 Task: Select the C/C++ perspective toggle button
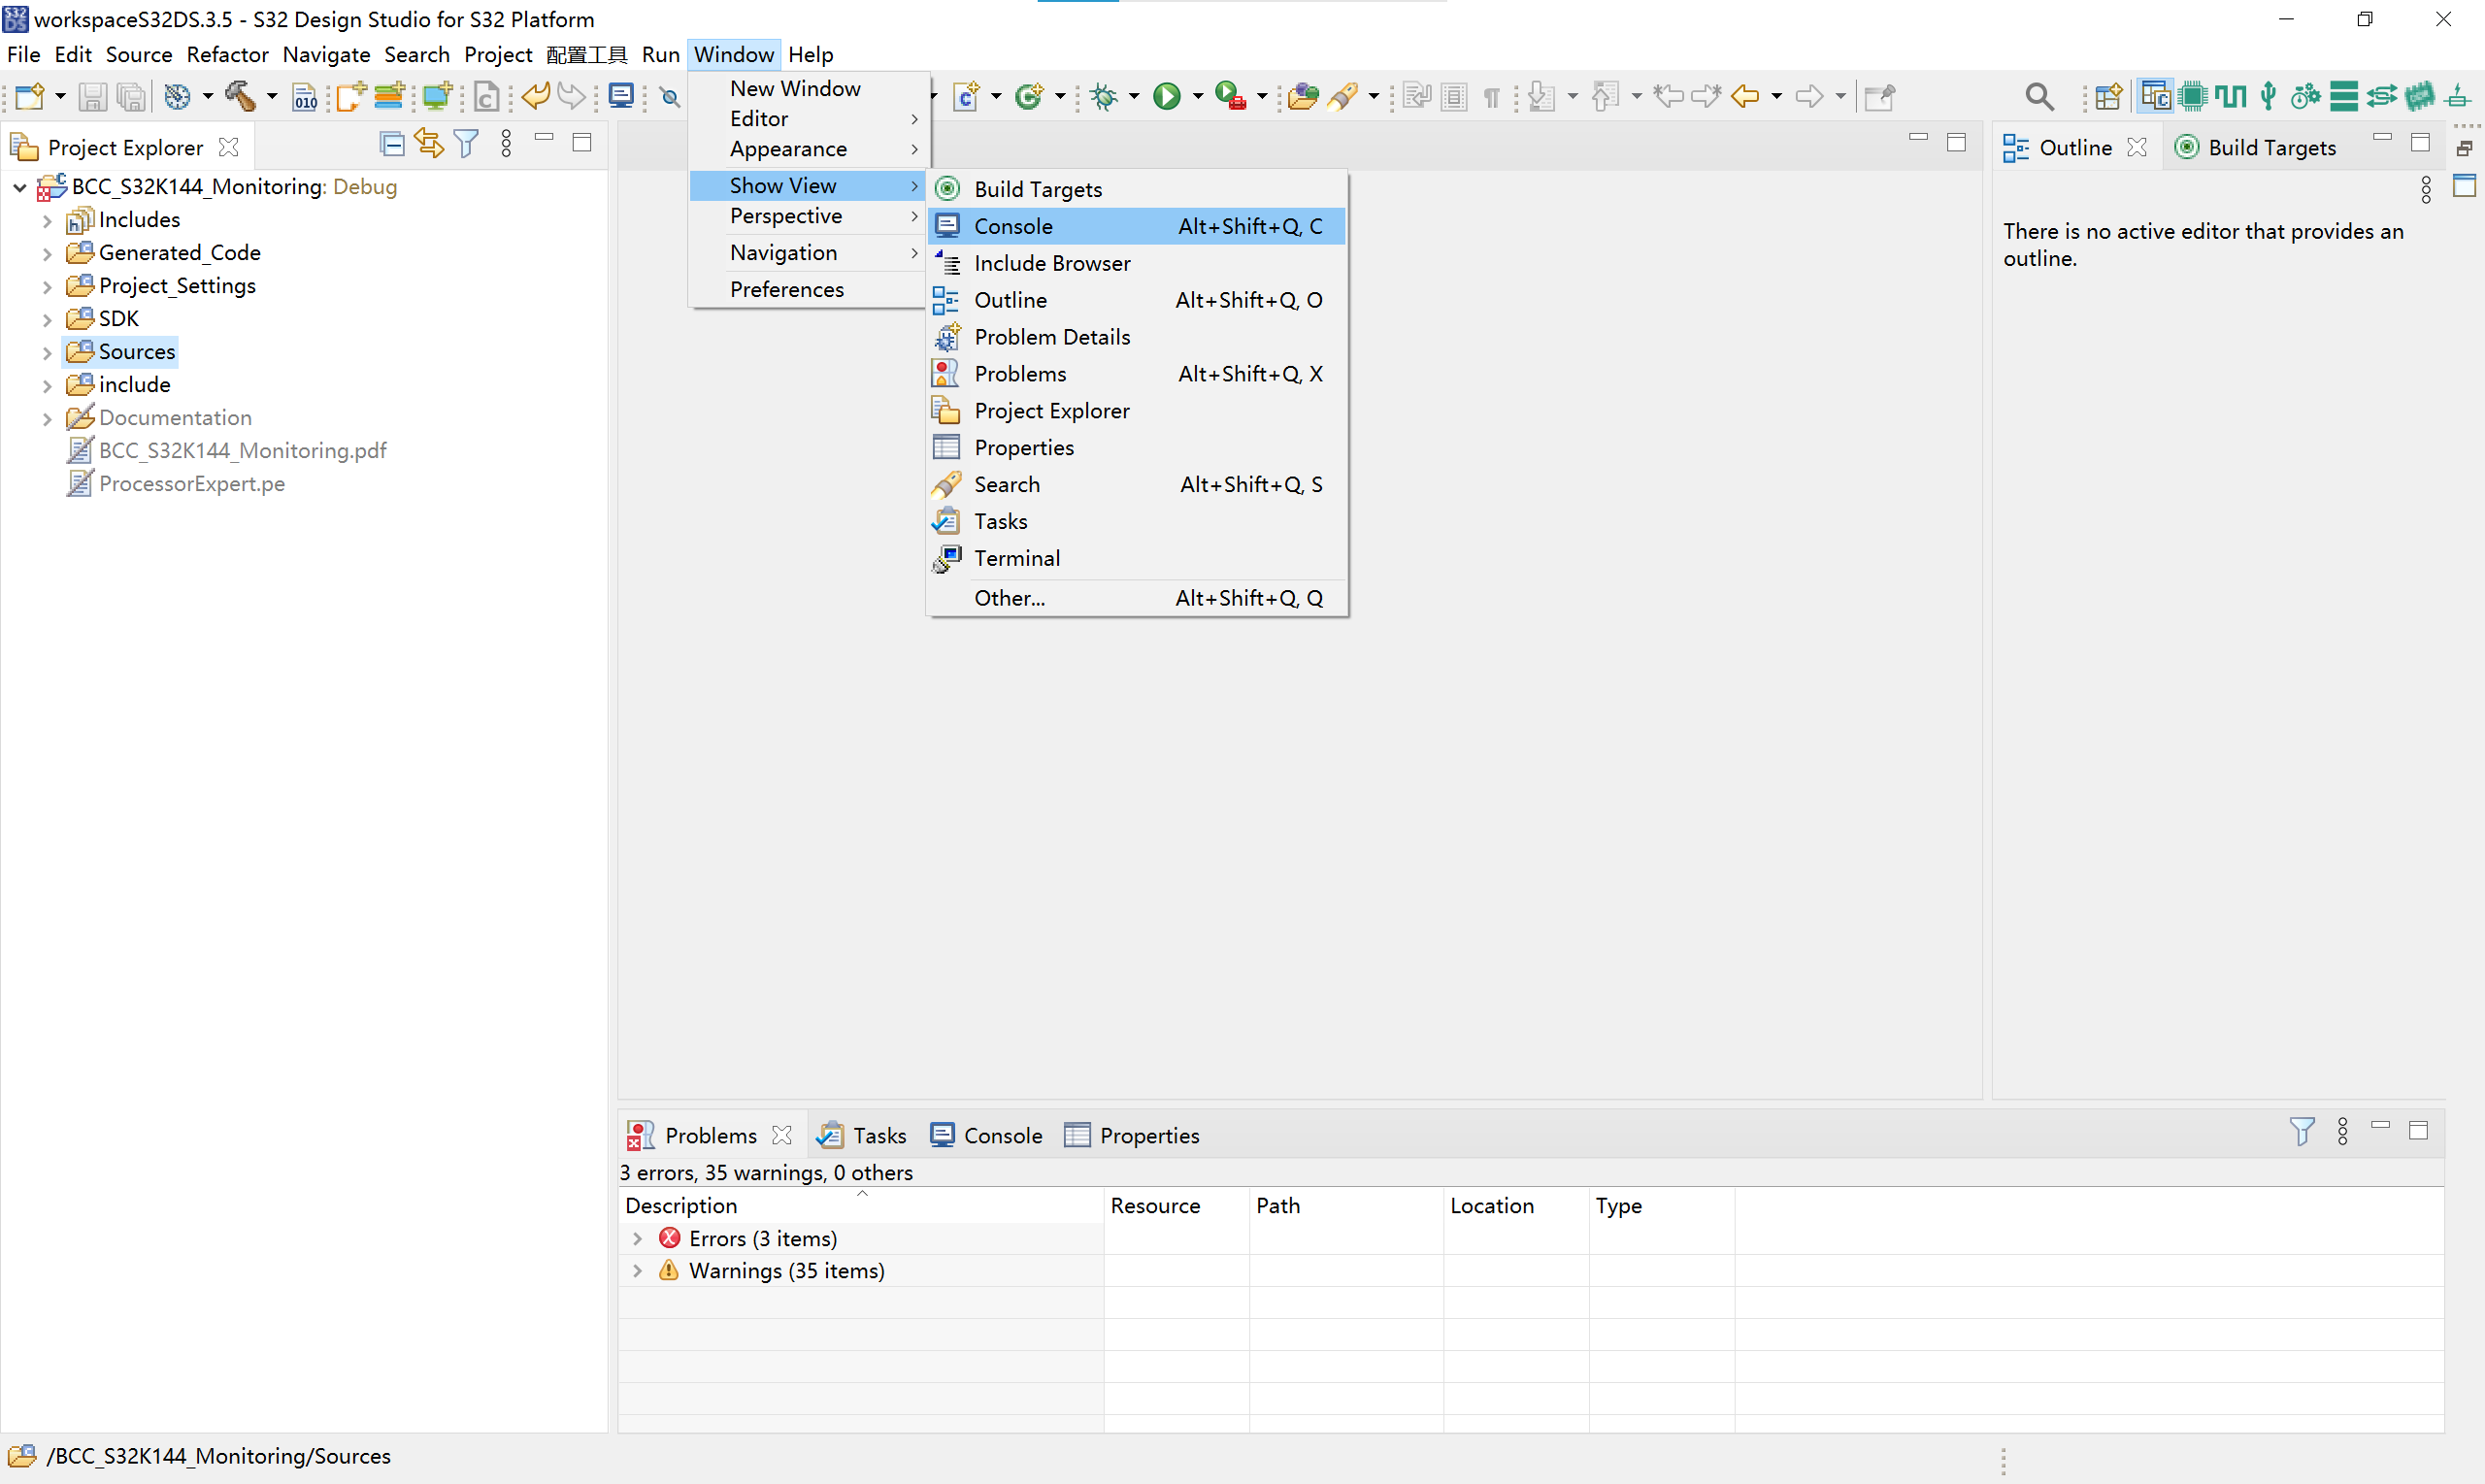tap(2155, 96)
